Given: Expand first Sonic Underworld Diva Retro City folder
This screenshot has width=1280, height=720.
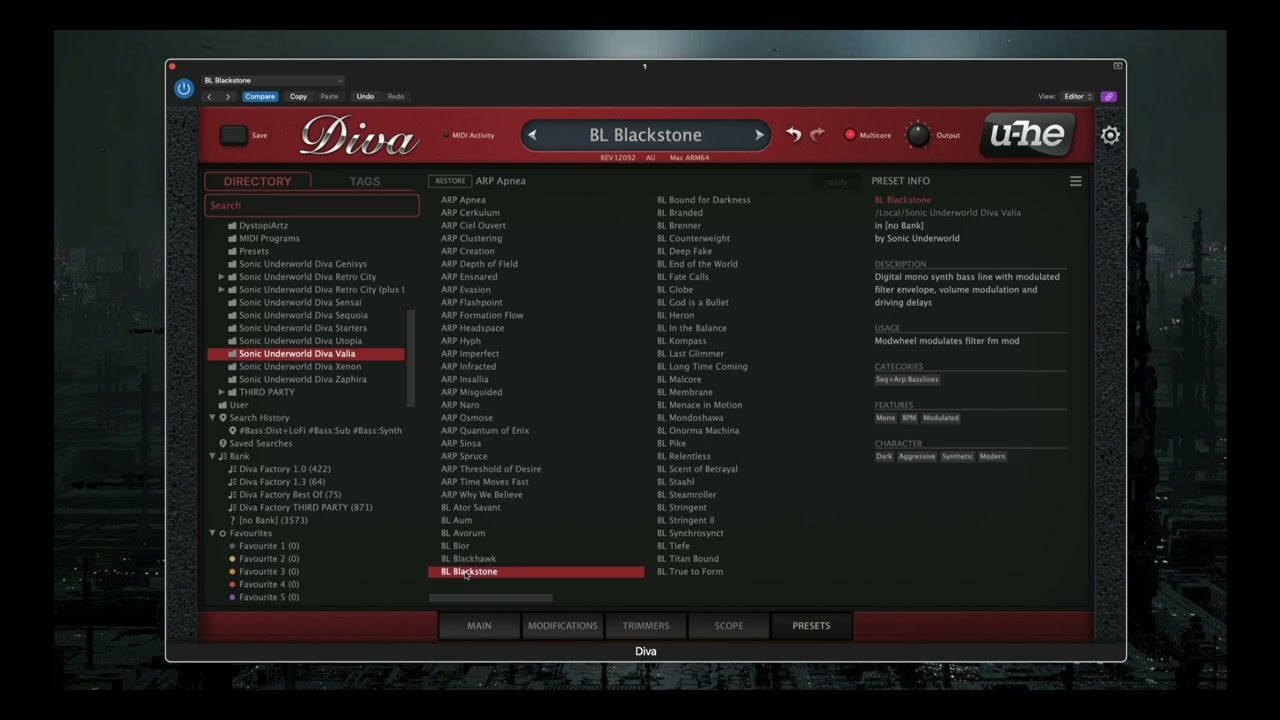Looking at the screenshot, I should click(221, 277).
